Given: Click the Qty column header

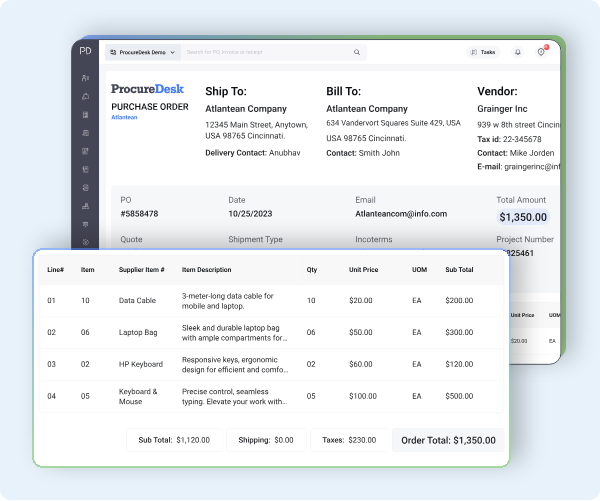Looking at the screenshot, I should [312, 270].
